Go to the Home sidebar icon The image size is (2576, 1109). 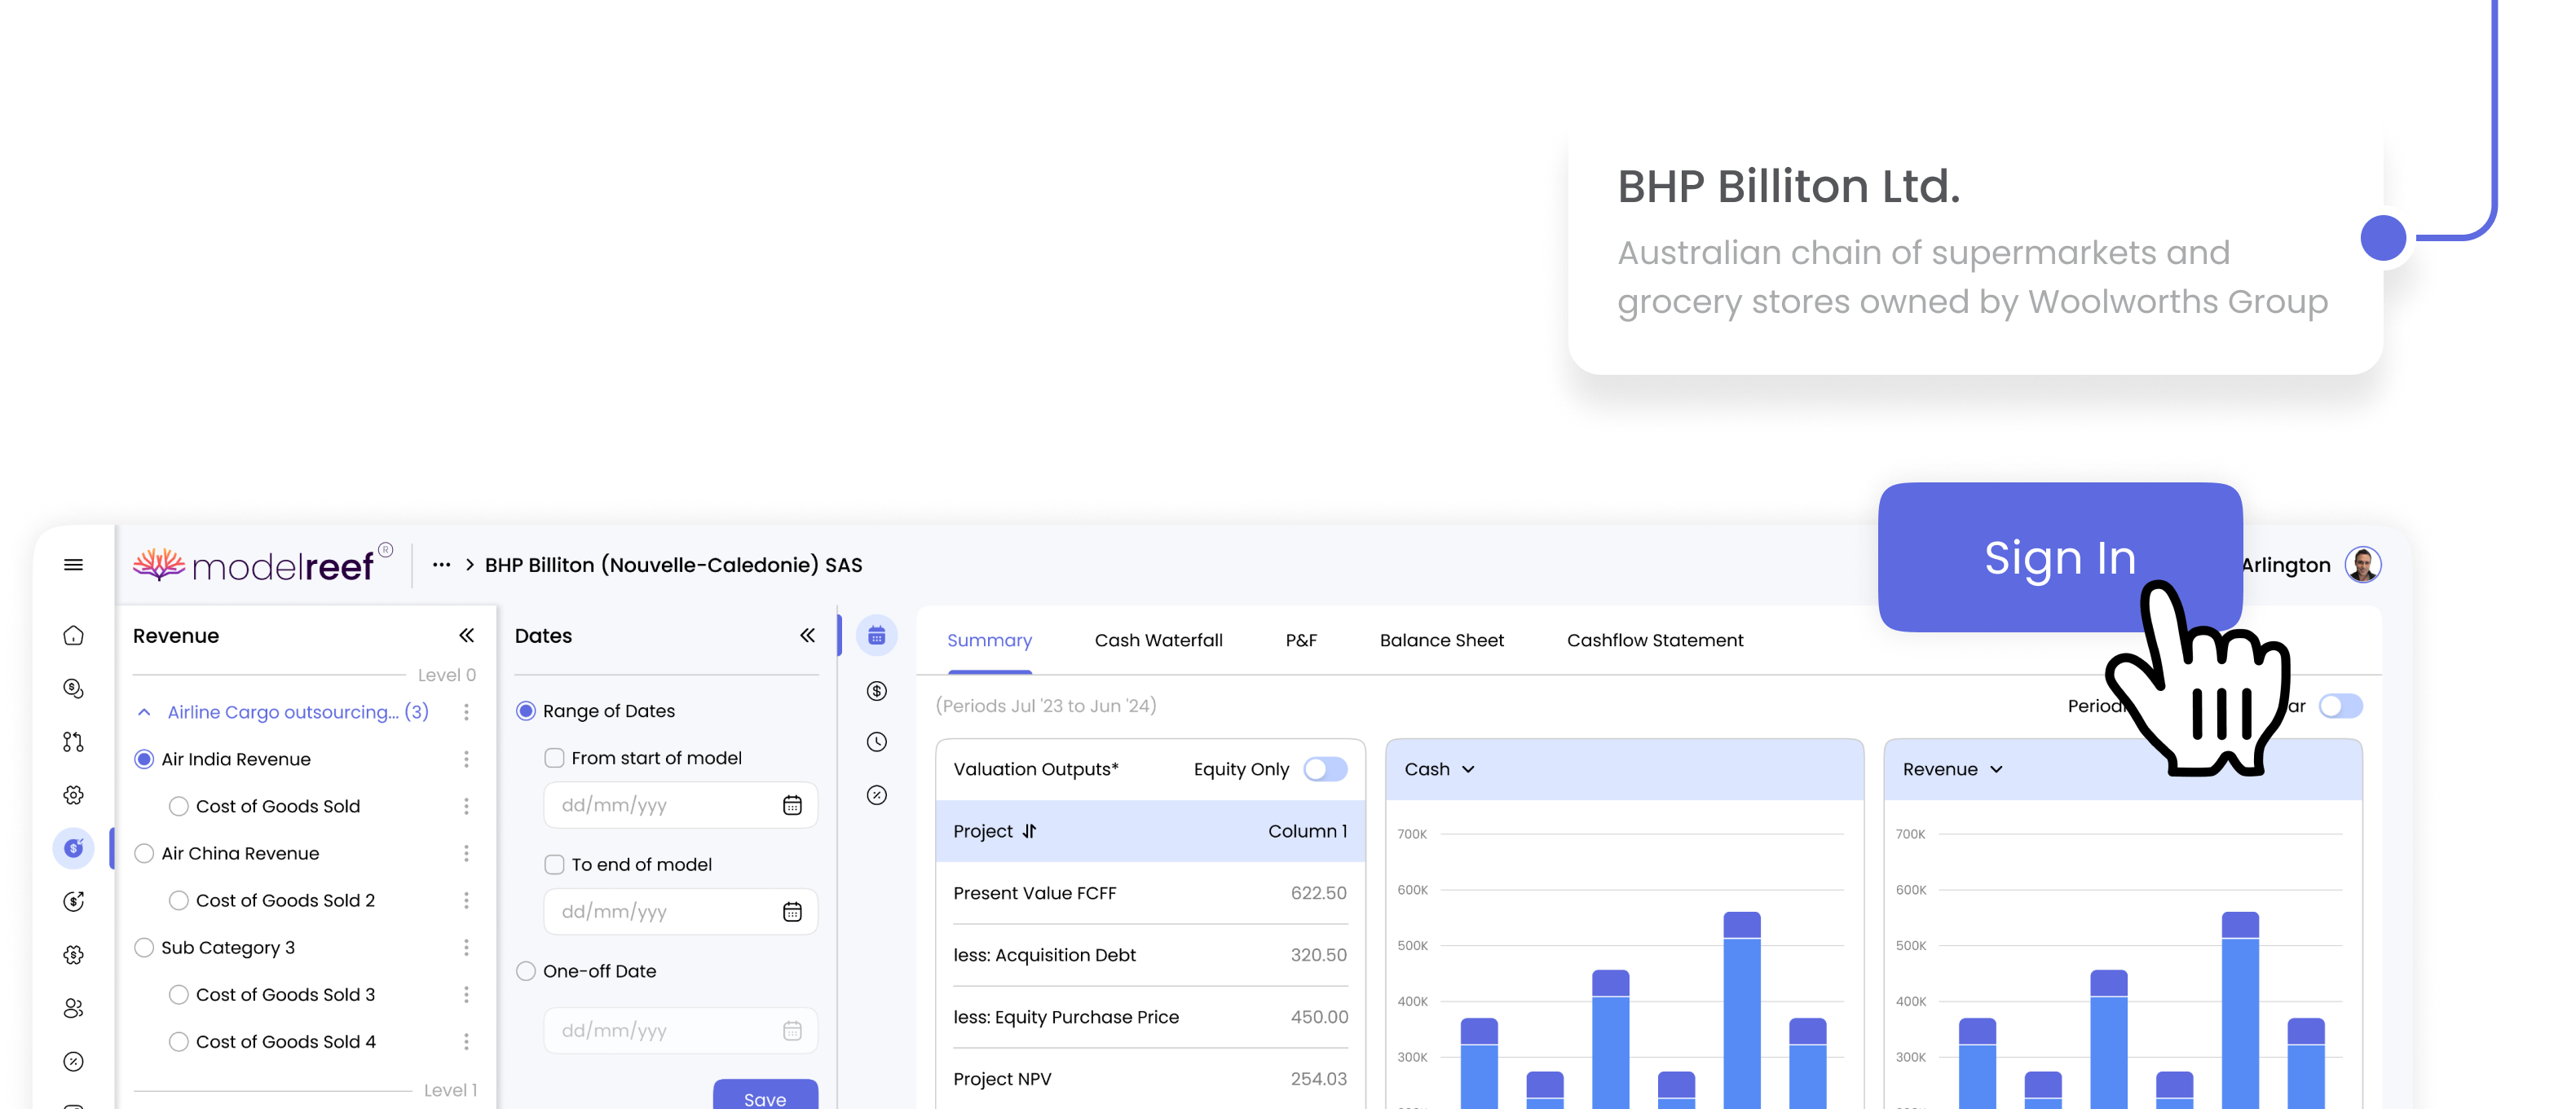click(73, 636)
